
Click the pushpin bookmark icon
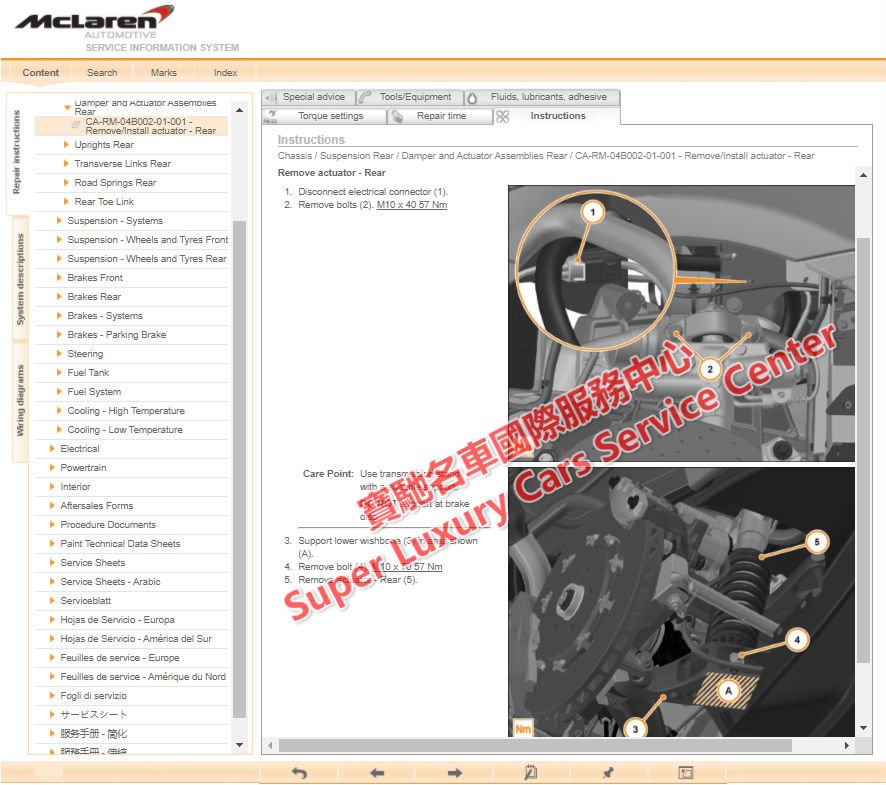608,773
